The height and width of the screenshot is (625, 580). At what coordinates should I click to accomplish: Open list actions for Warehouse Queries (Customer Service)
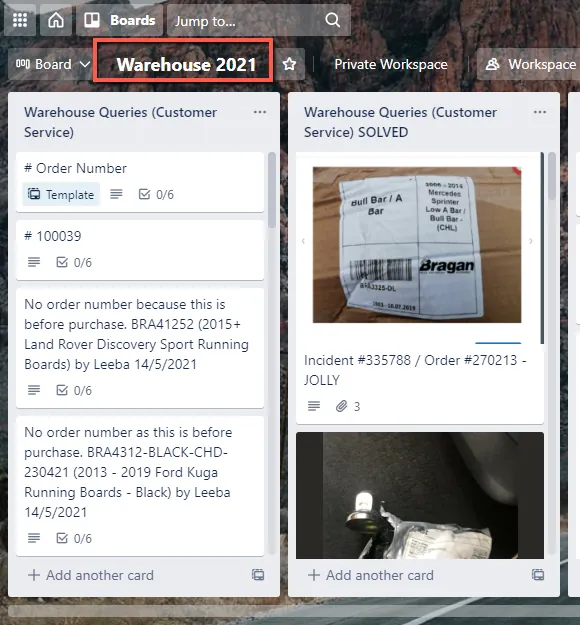(x=260, y=112)
